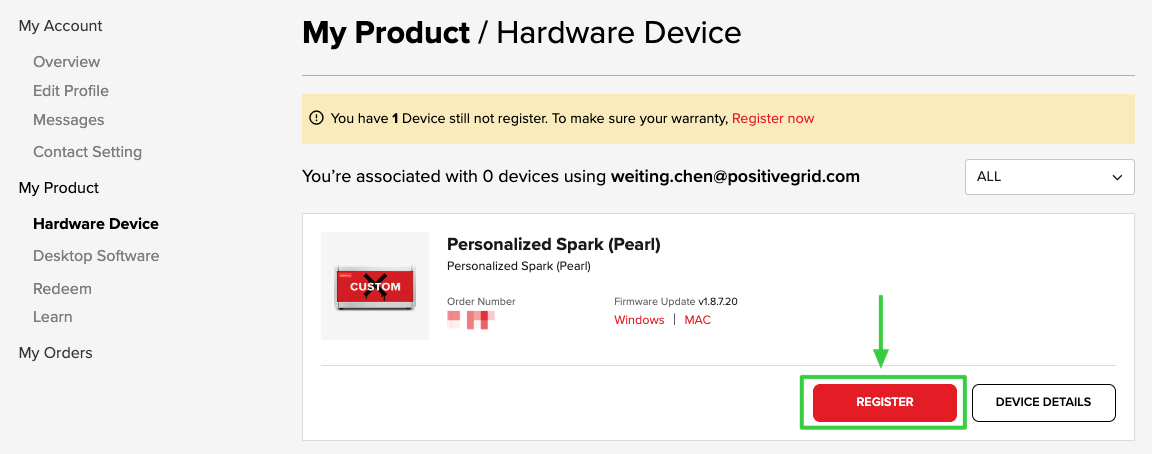Open Desktop Software section
1152x454 pixels.
(96, 256)
